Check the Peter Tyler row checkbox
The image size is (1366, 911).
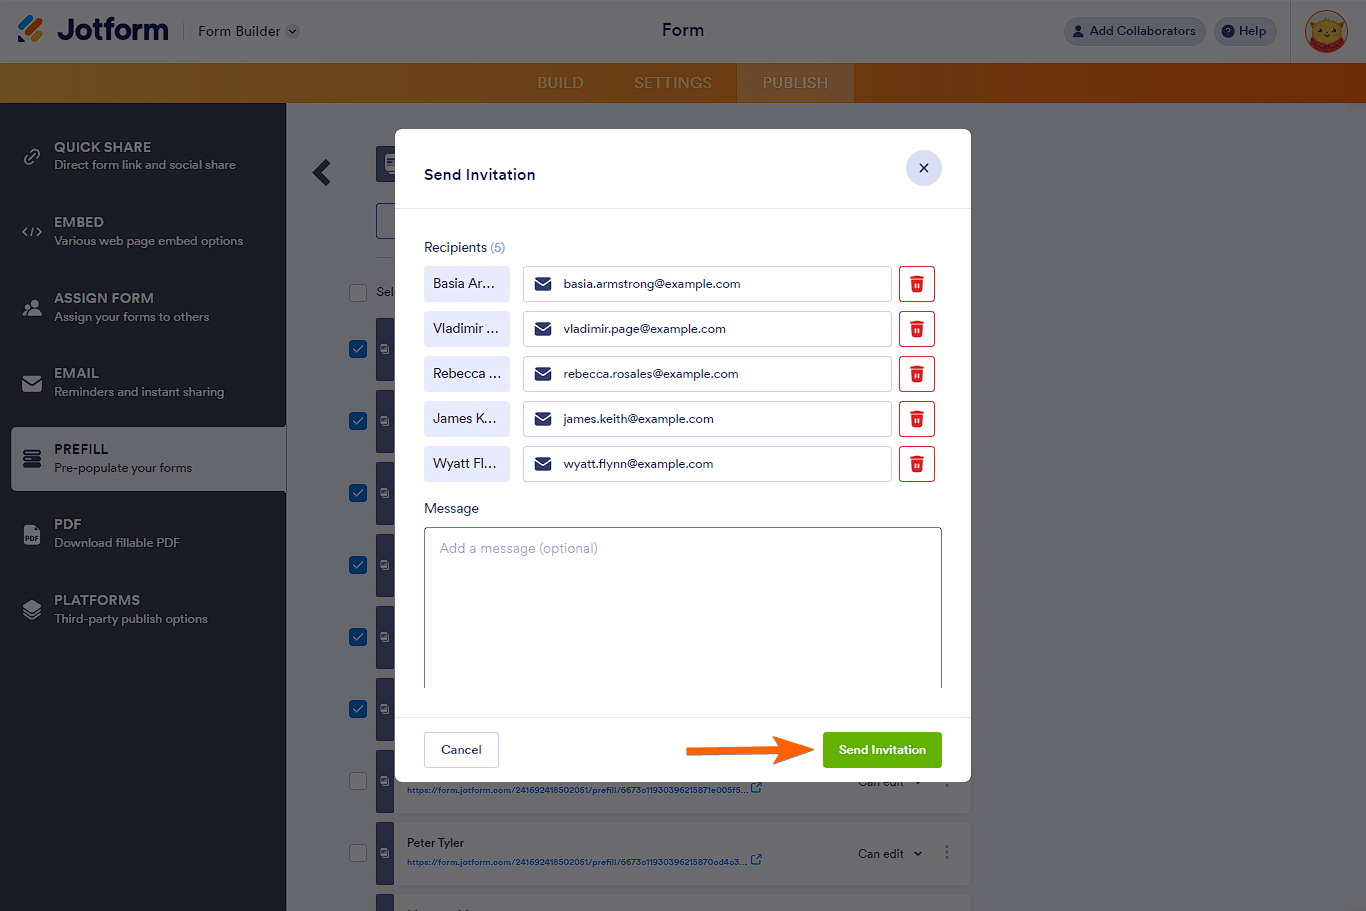coord(358,853)
